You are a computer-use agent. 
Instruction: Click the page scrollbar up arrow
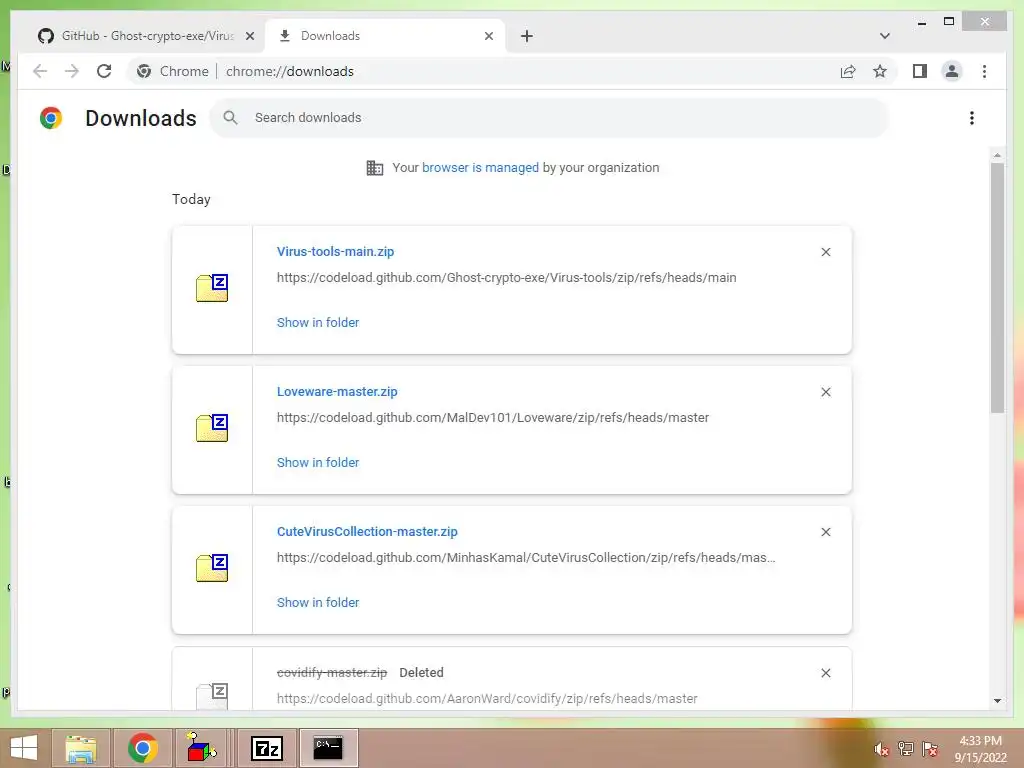click(997, 155)
